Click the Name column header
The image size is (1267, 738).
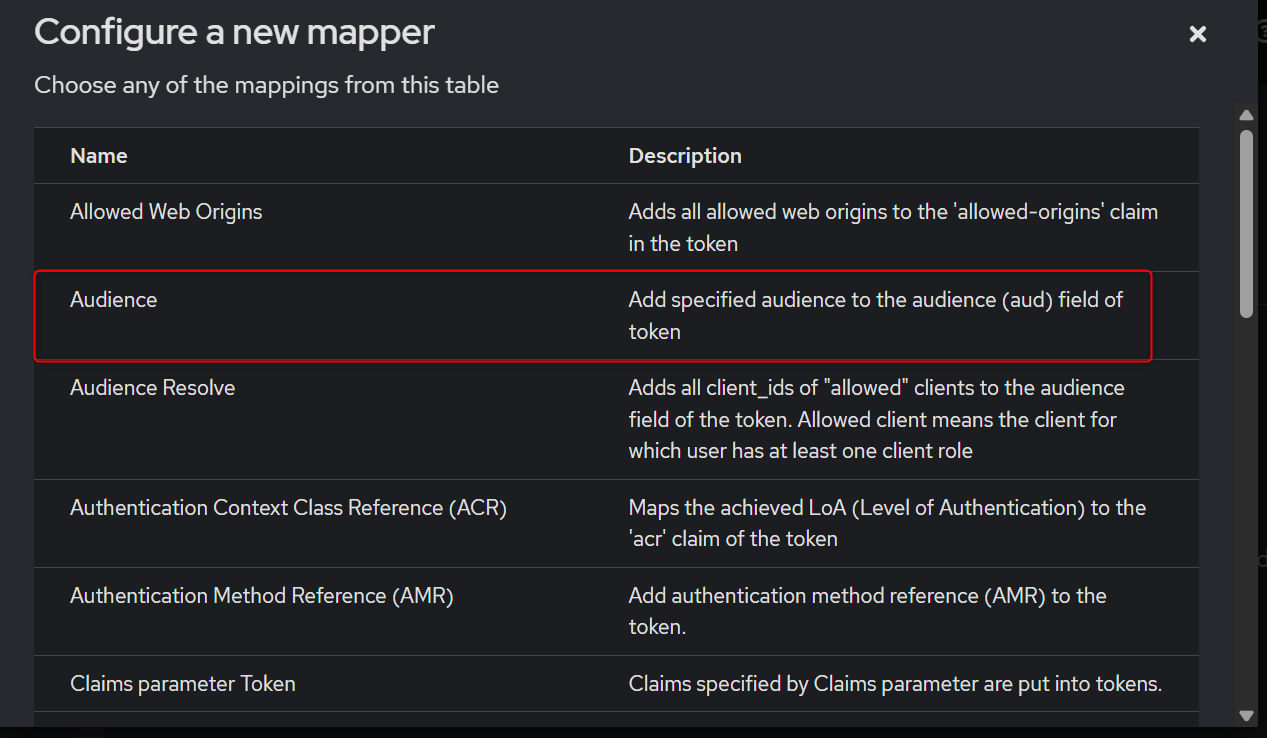[99, 156]
